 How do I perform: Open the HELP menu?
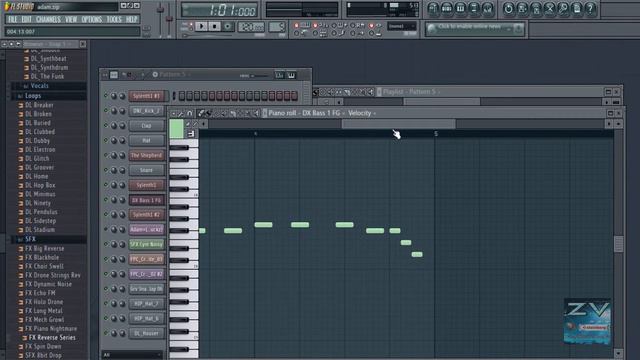(x=131, y=19)
